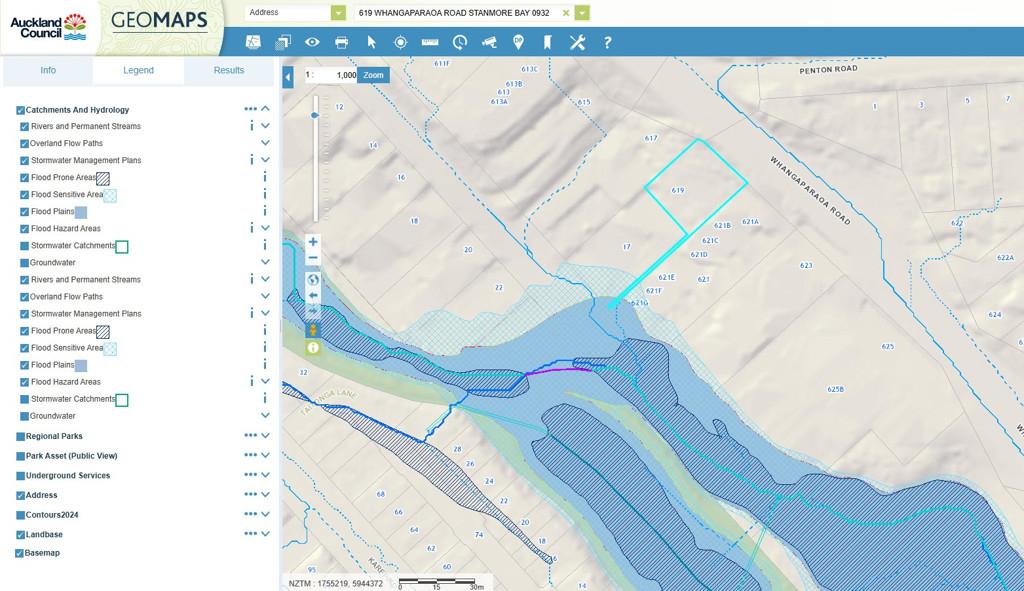Switch to the Info tab
The height and width of the screenshot is (591, 1024).
click(48, 70)
